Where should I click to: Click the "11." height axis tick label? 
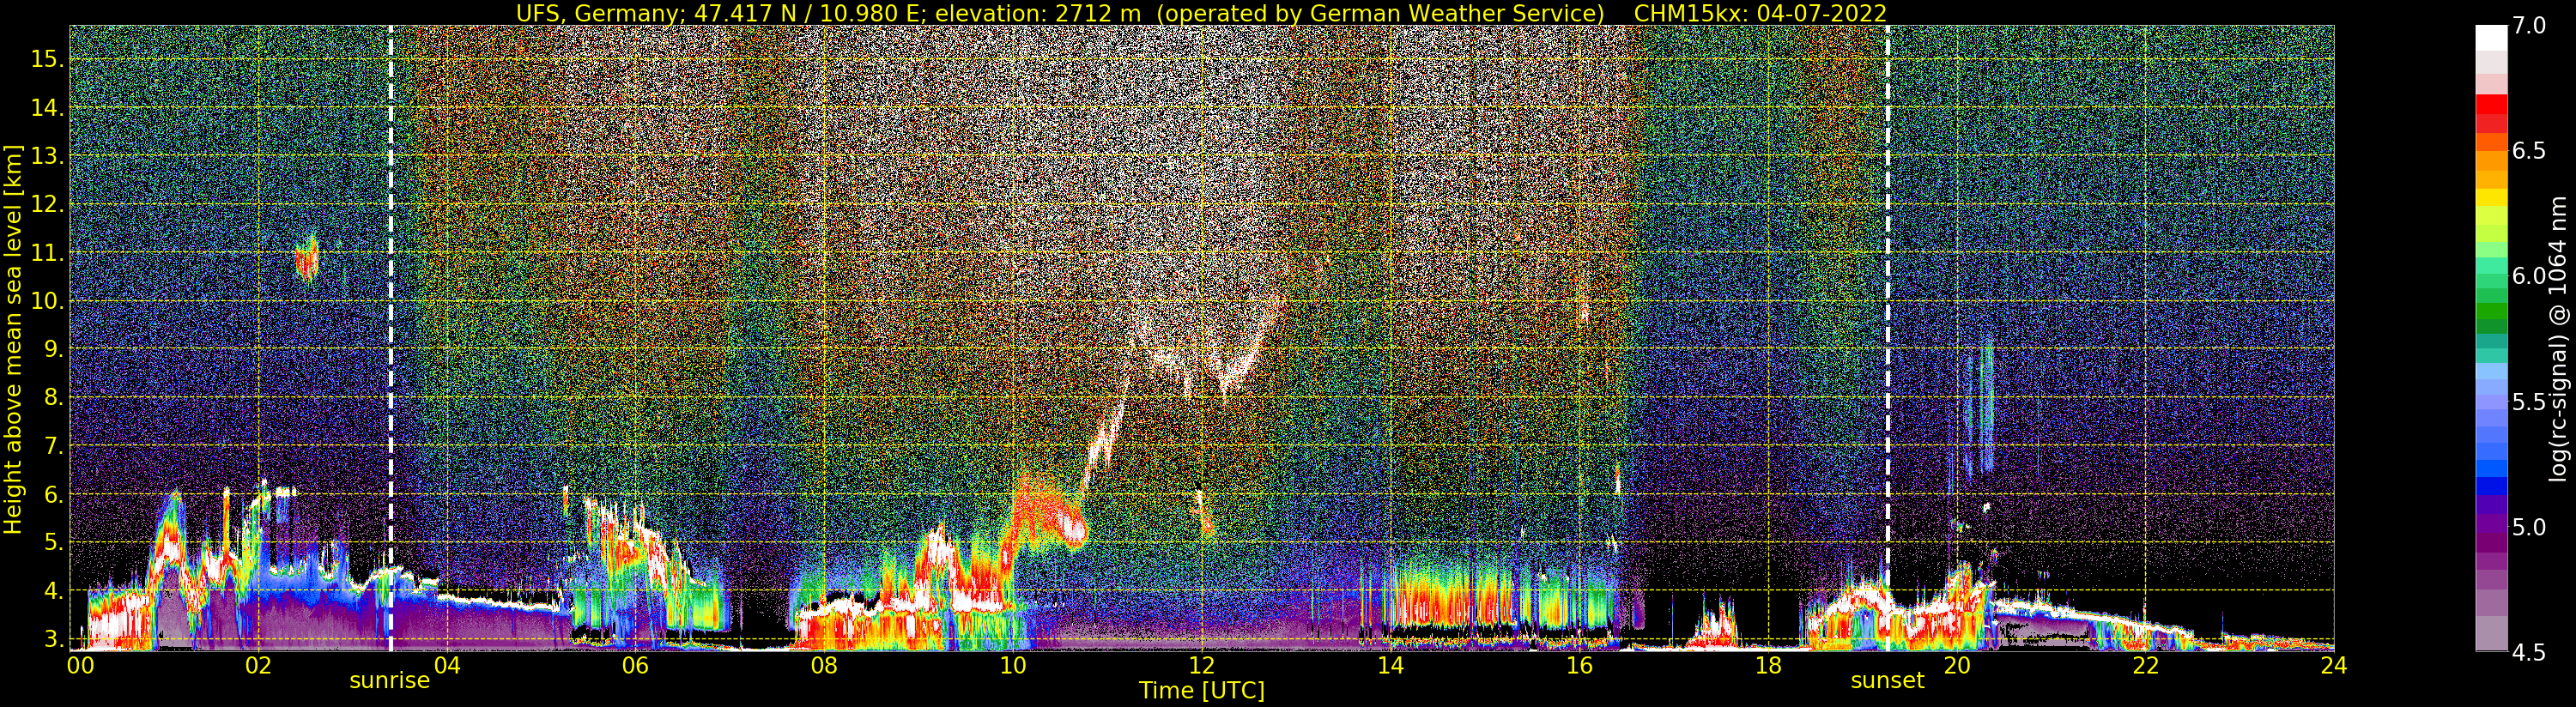(x=47, y=253)
